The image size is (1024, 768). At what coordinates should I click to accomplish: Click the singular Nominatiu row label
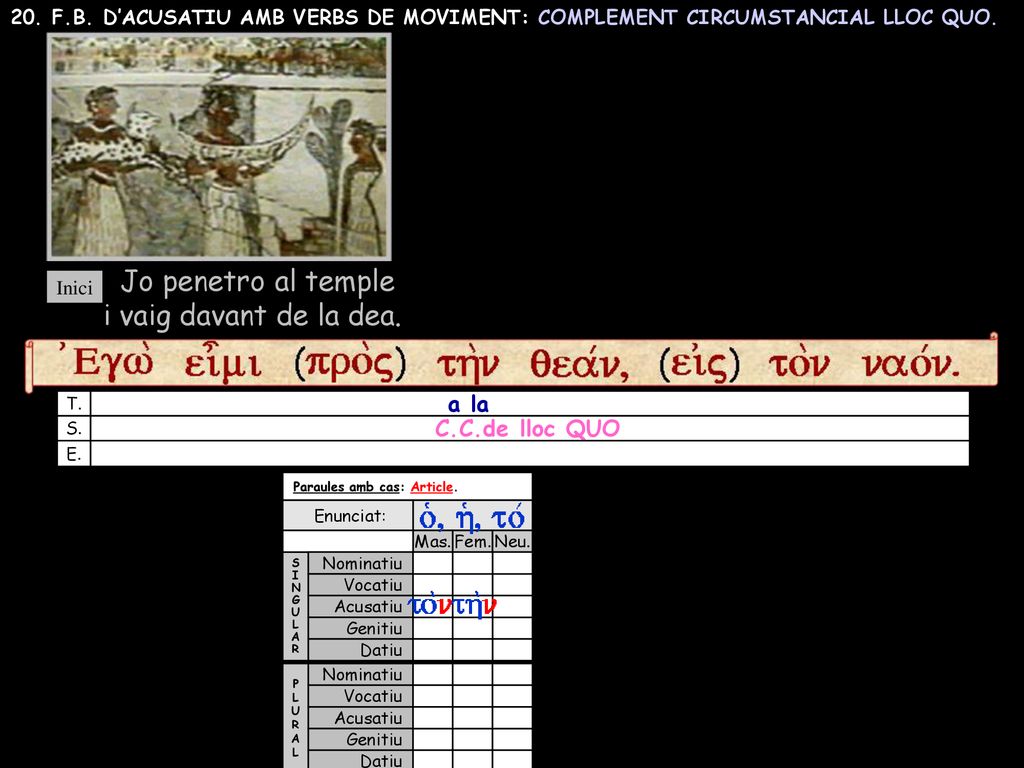pos(360,563)
